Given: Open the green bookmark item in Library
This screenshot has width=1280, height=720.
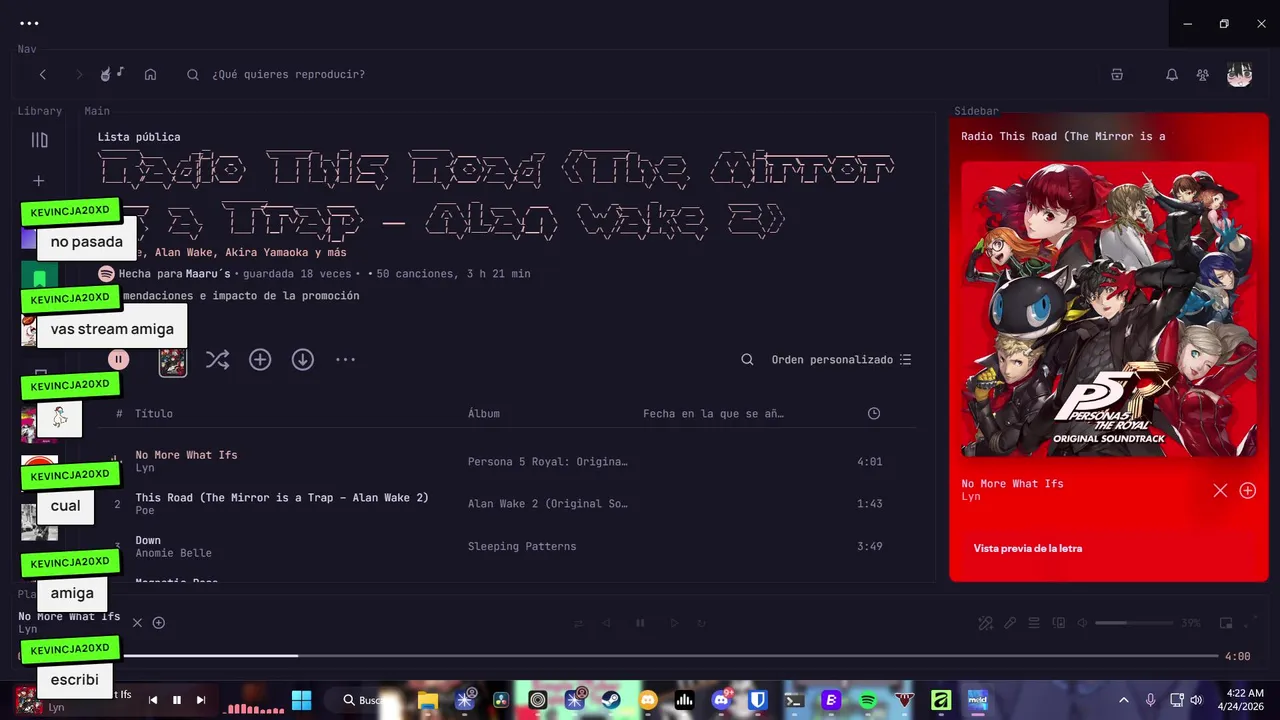Looking at the screenshot, I should pyautogui.click(x=39, y=277).
